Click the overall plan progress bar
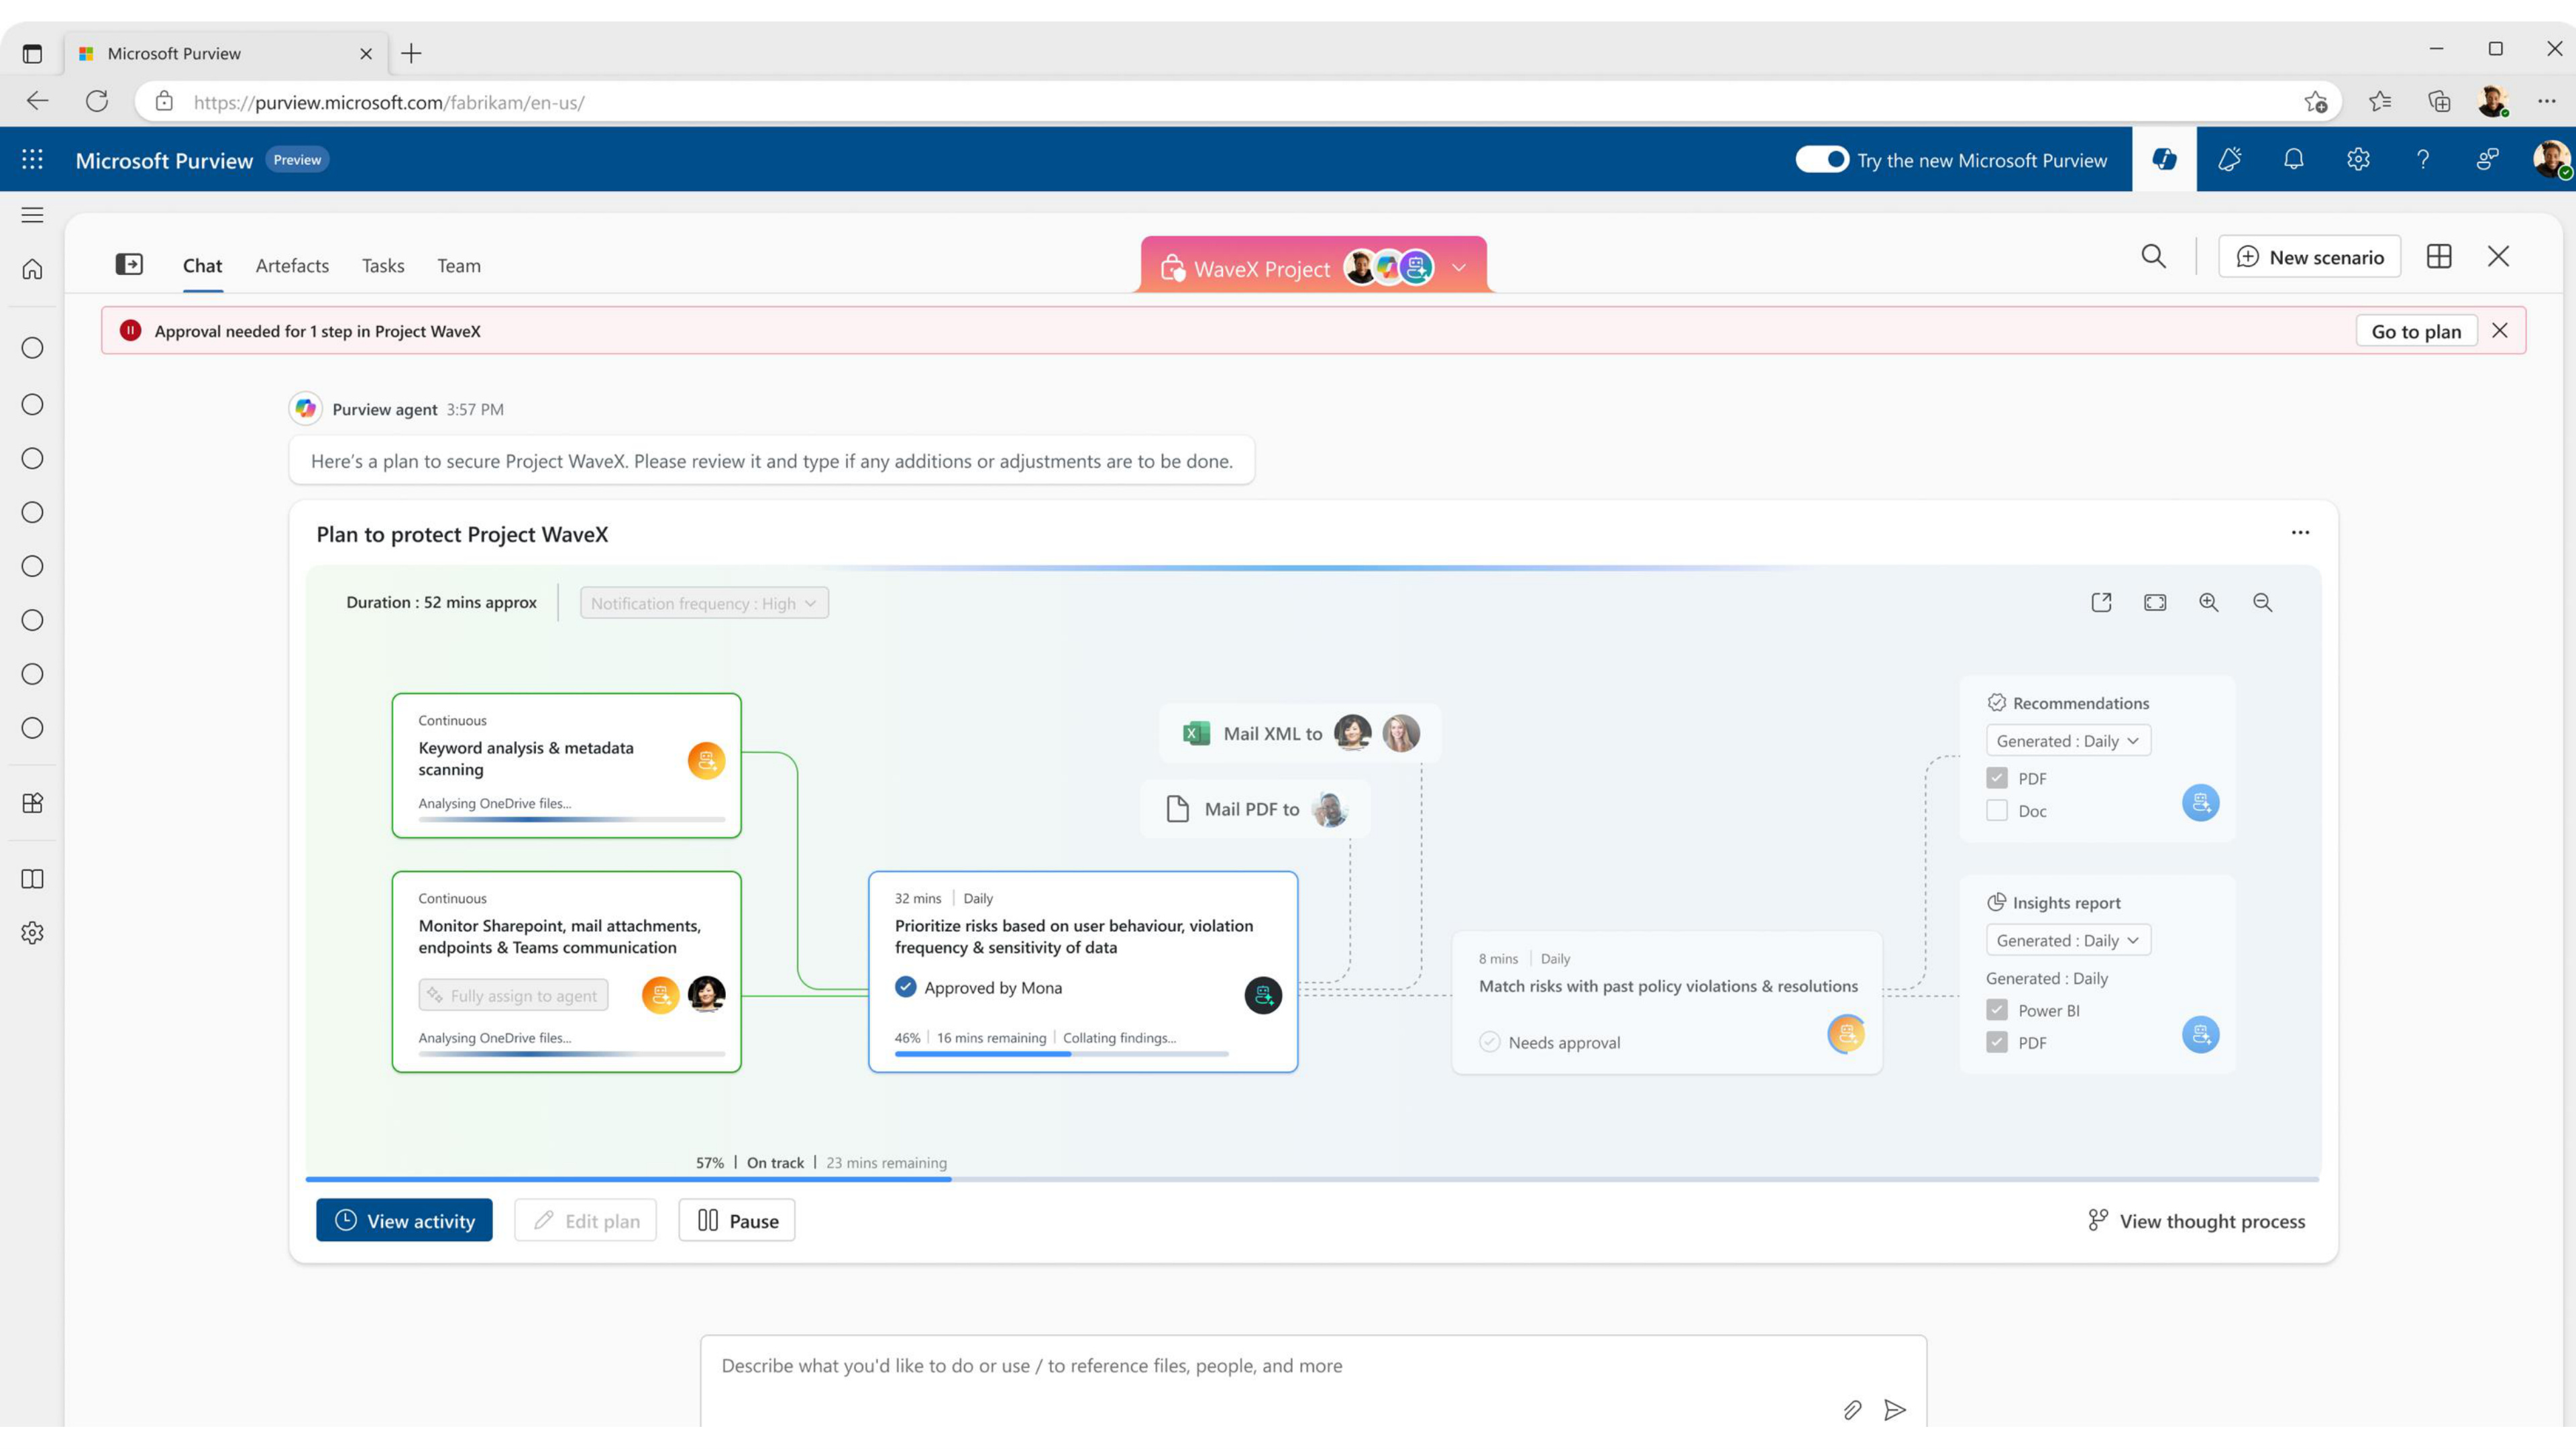The height and width of the screenshot is (1449, 2576). pos(1312,1179)
